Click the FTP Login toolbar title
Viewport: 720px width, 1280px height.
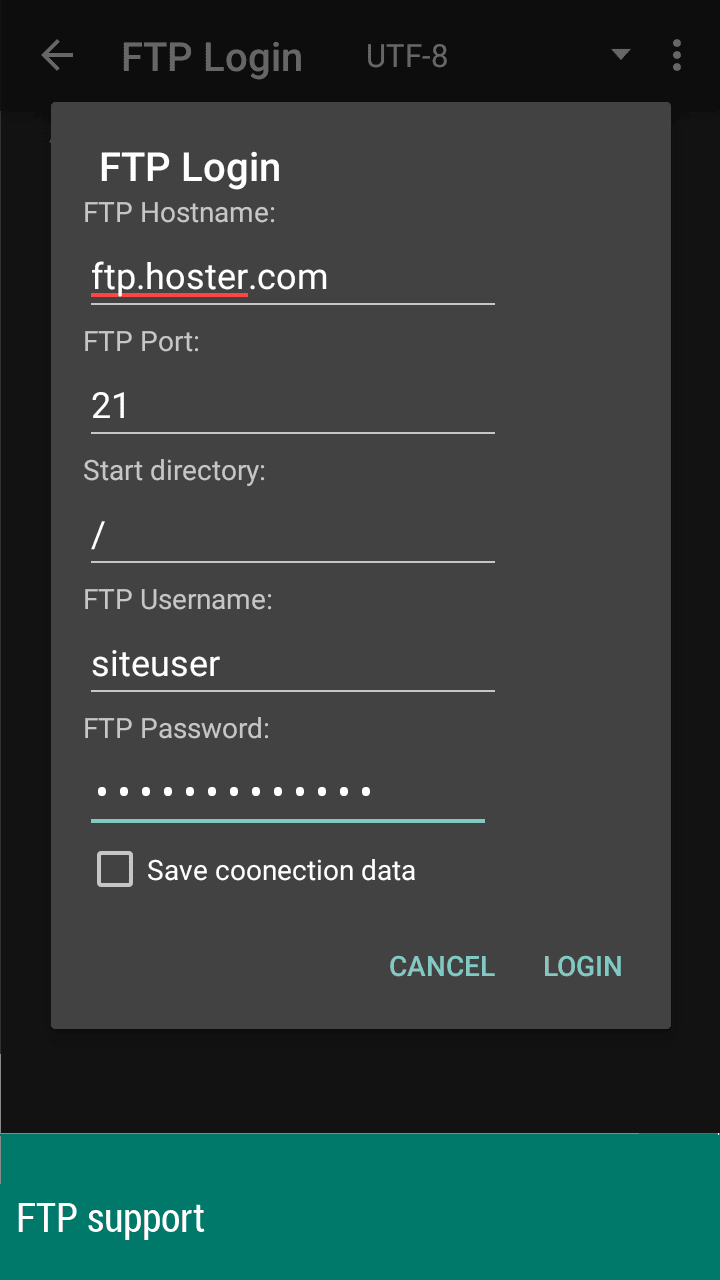212,57
